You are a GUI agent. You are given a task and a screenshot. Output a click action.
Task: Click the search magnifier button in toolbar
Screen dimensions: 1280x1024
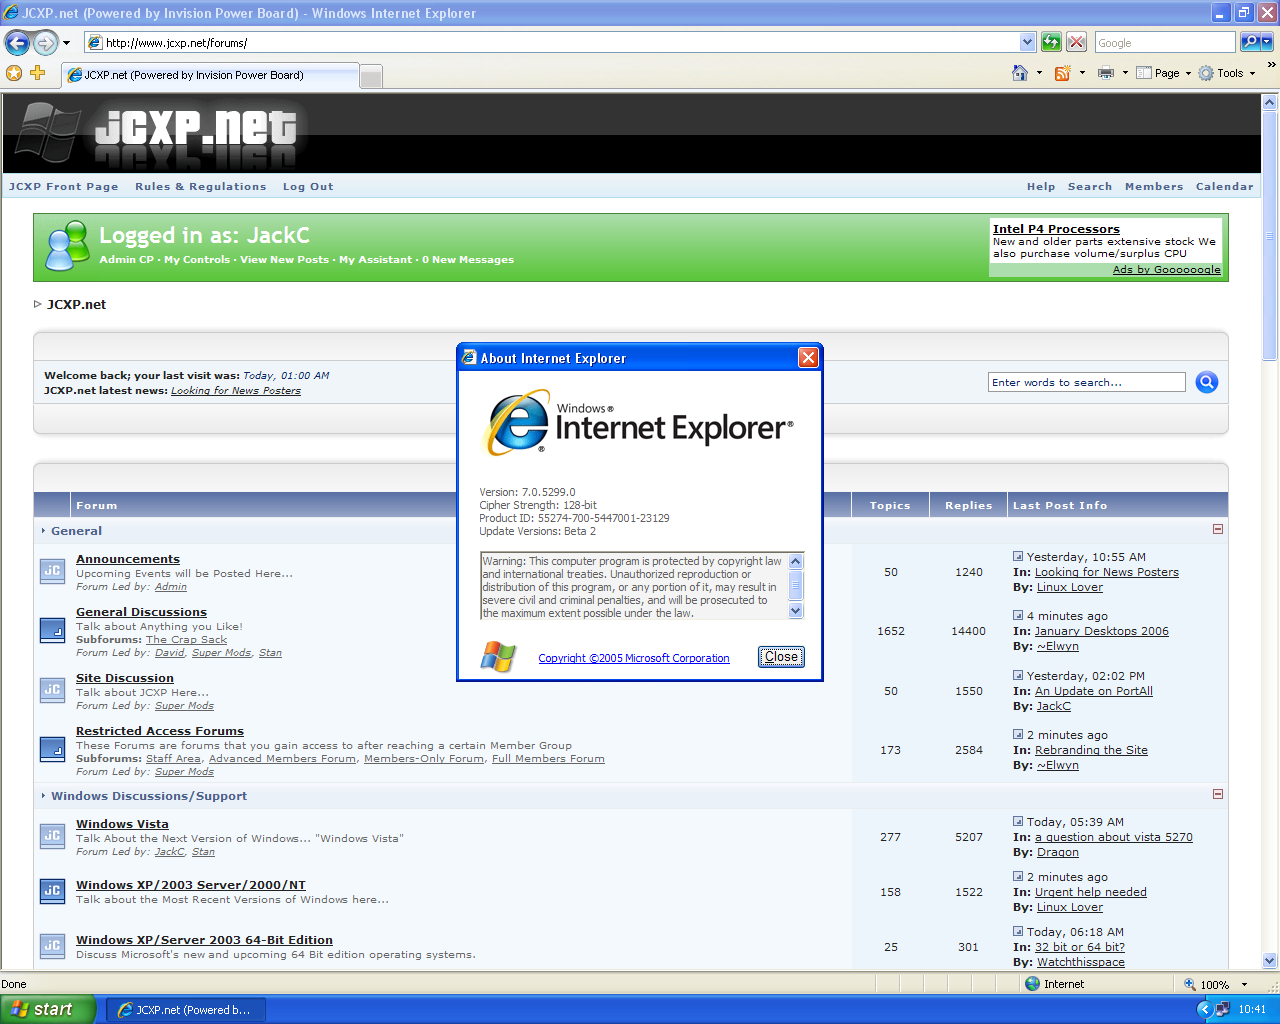(x=1251, y=42)
